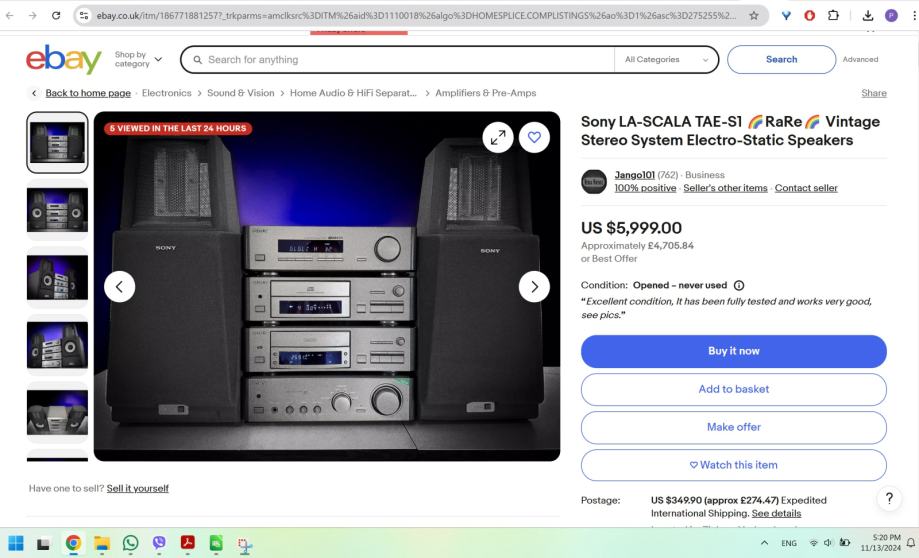View 100% positive feedback
919x558 pixels.
[x=645, y=188]
